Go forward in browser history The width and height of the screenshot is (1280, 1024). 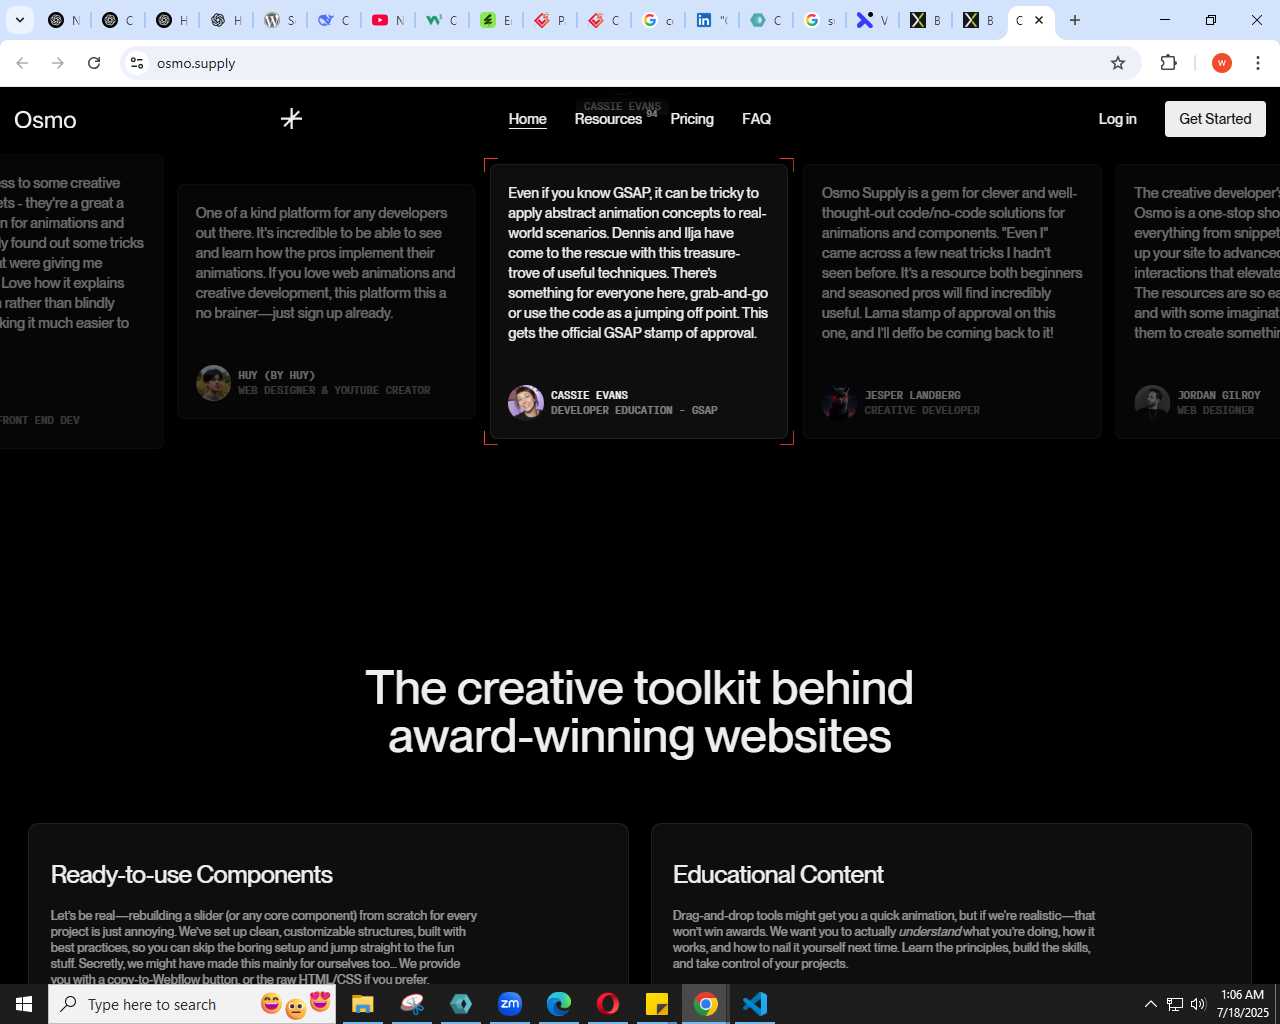[58, 63]
